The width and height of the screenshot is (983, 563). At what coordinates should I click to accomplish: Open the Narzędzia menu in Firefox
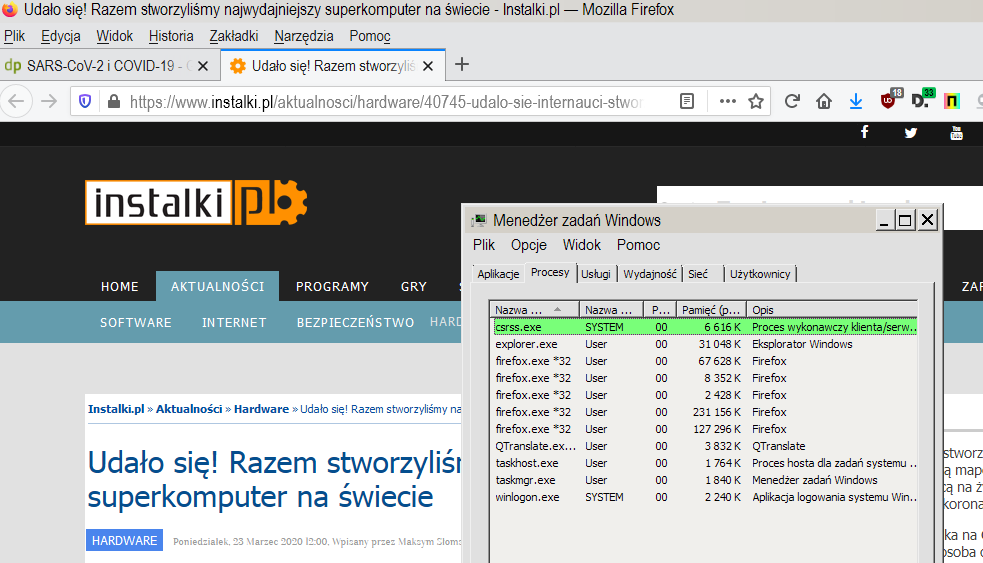303,36
